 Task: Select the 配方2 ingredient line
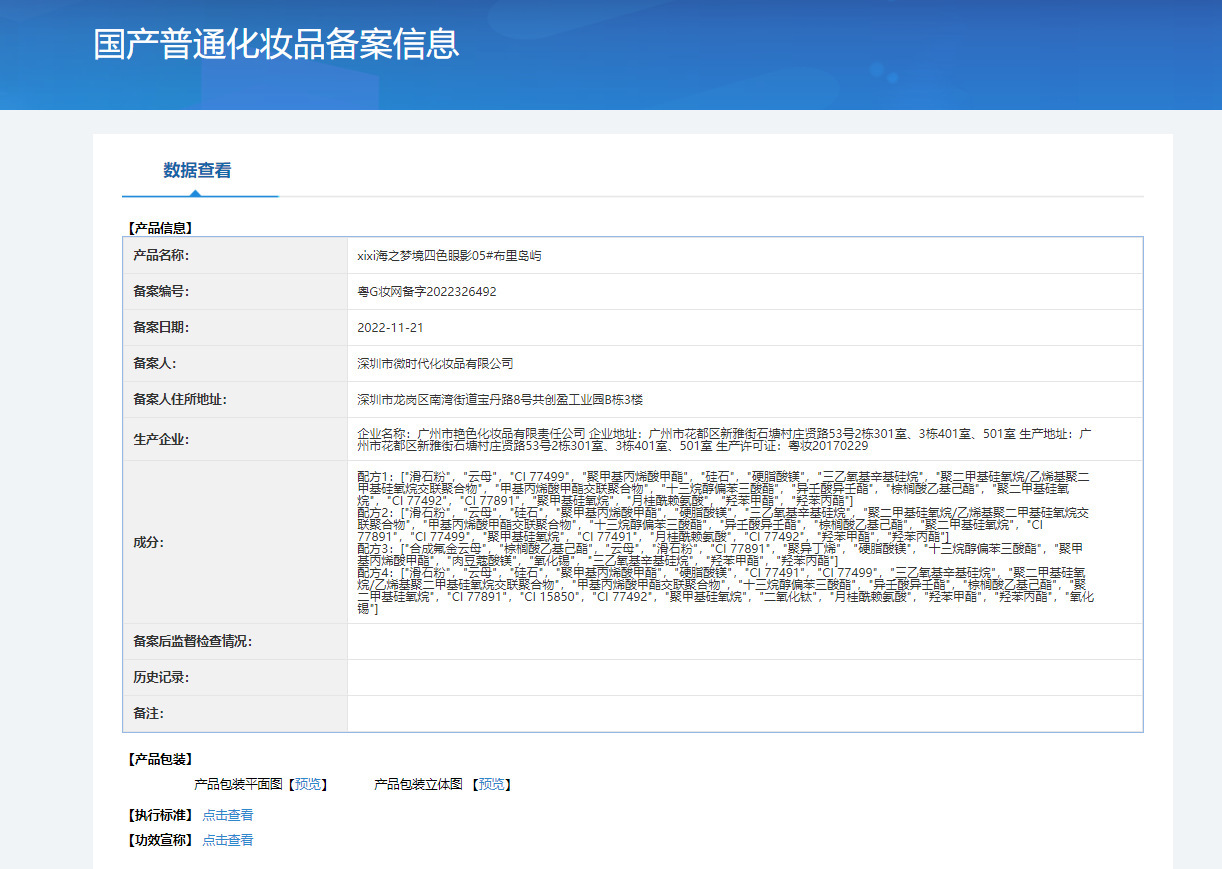(x=723, y=524)
